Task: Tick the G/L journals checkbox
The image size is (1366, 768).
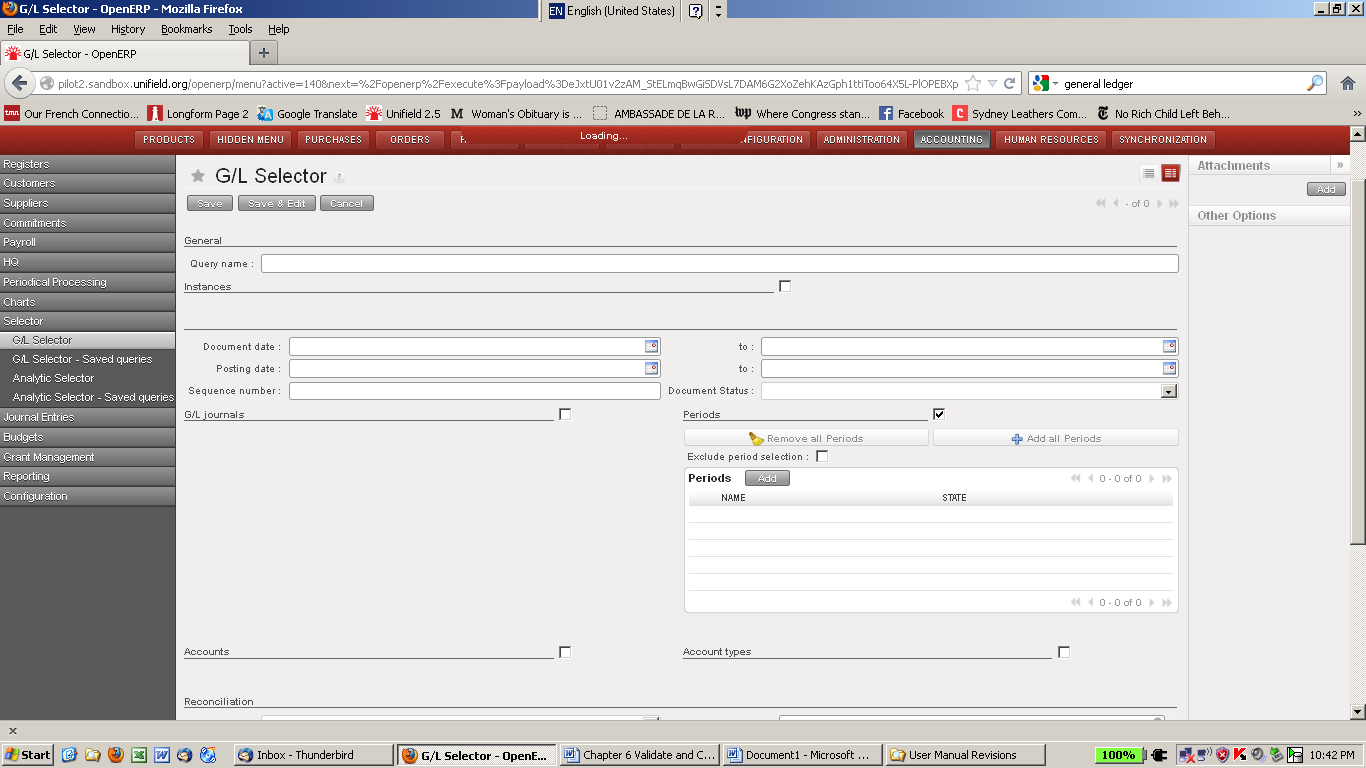Action: [x=565, y=414]
